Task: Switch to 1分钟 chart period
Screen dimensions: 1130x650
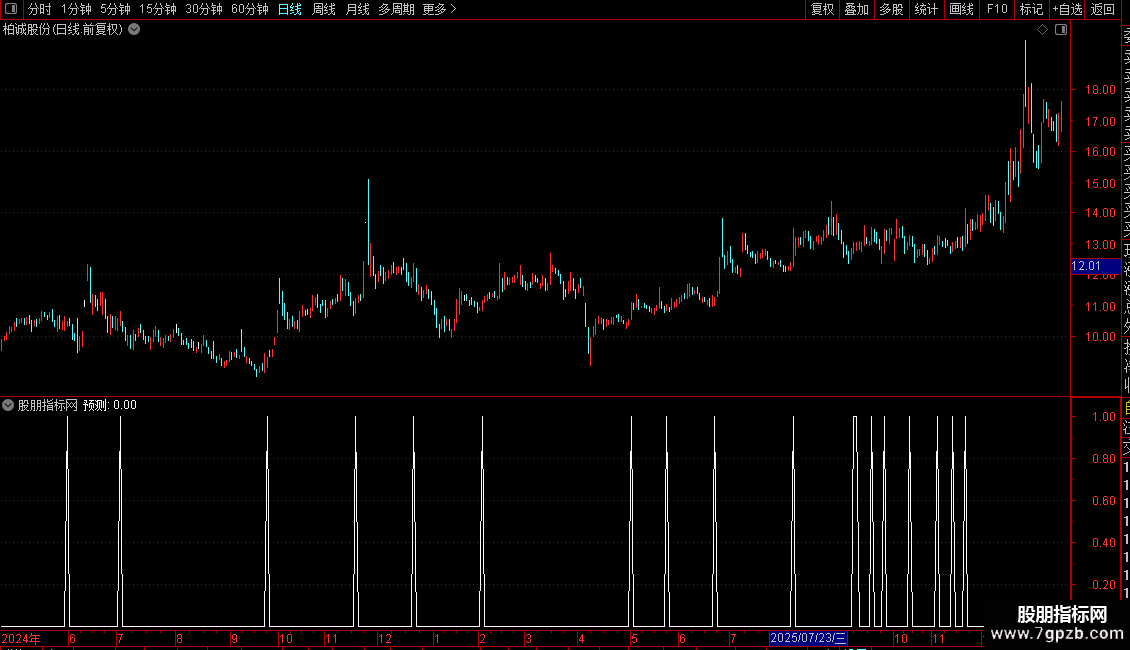Action: 76,9
